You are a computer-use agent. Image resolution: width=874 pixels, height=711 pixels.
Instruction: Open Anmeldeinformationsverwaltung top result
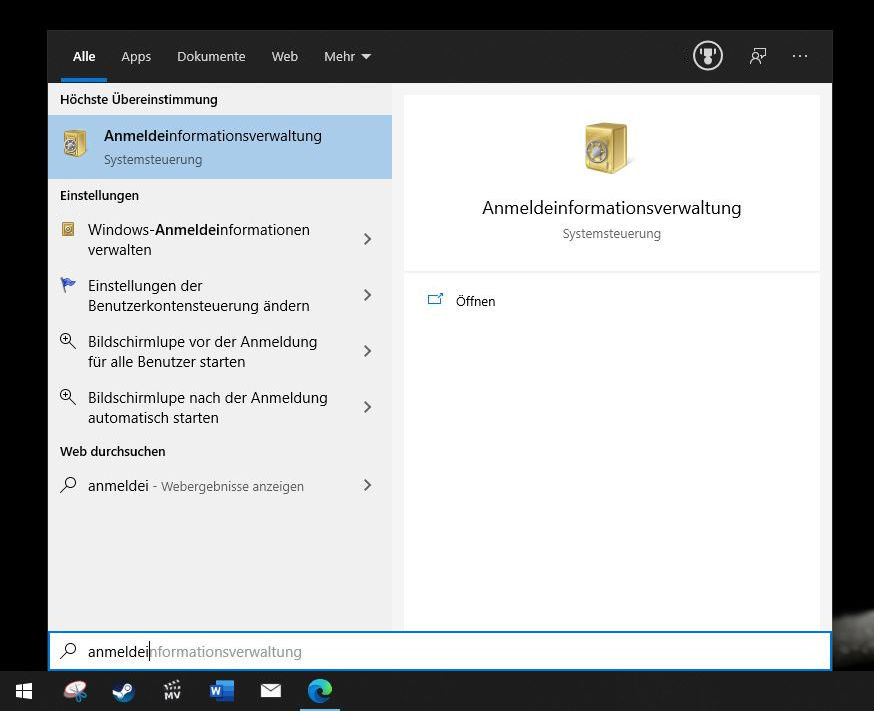click(220, 147)
